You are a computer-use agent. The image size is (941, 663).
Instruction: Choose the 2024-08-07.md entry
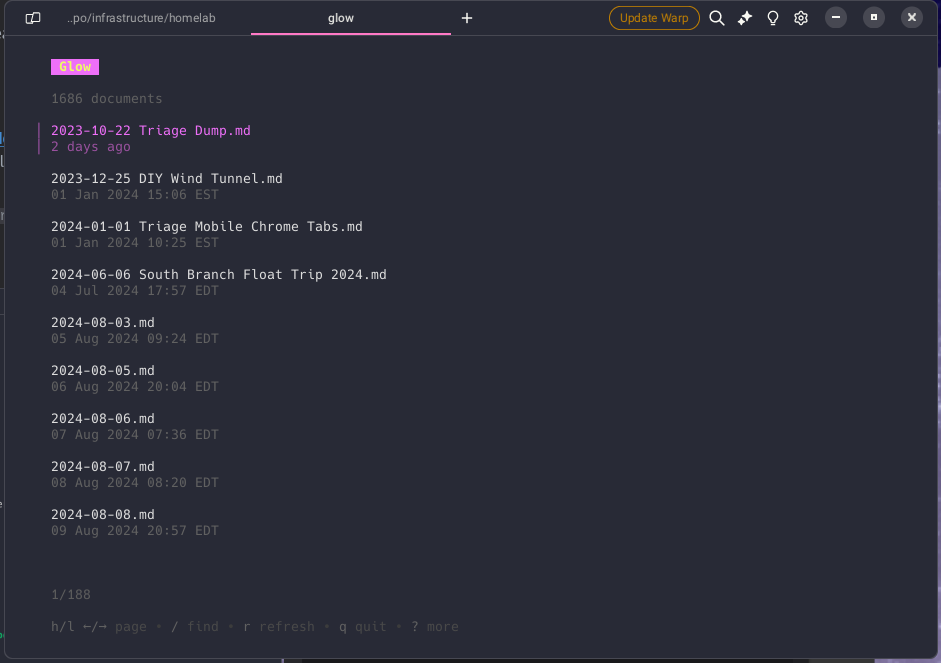[103, 467]
